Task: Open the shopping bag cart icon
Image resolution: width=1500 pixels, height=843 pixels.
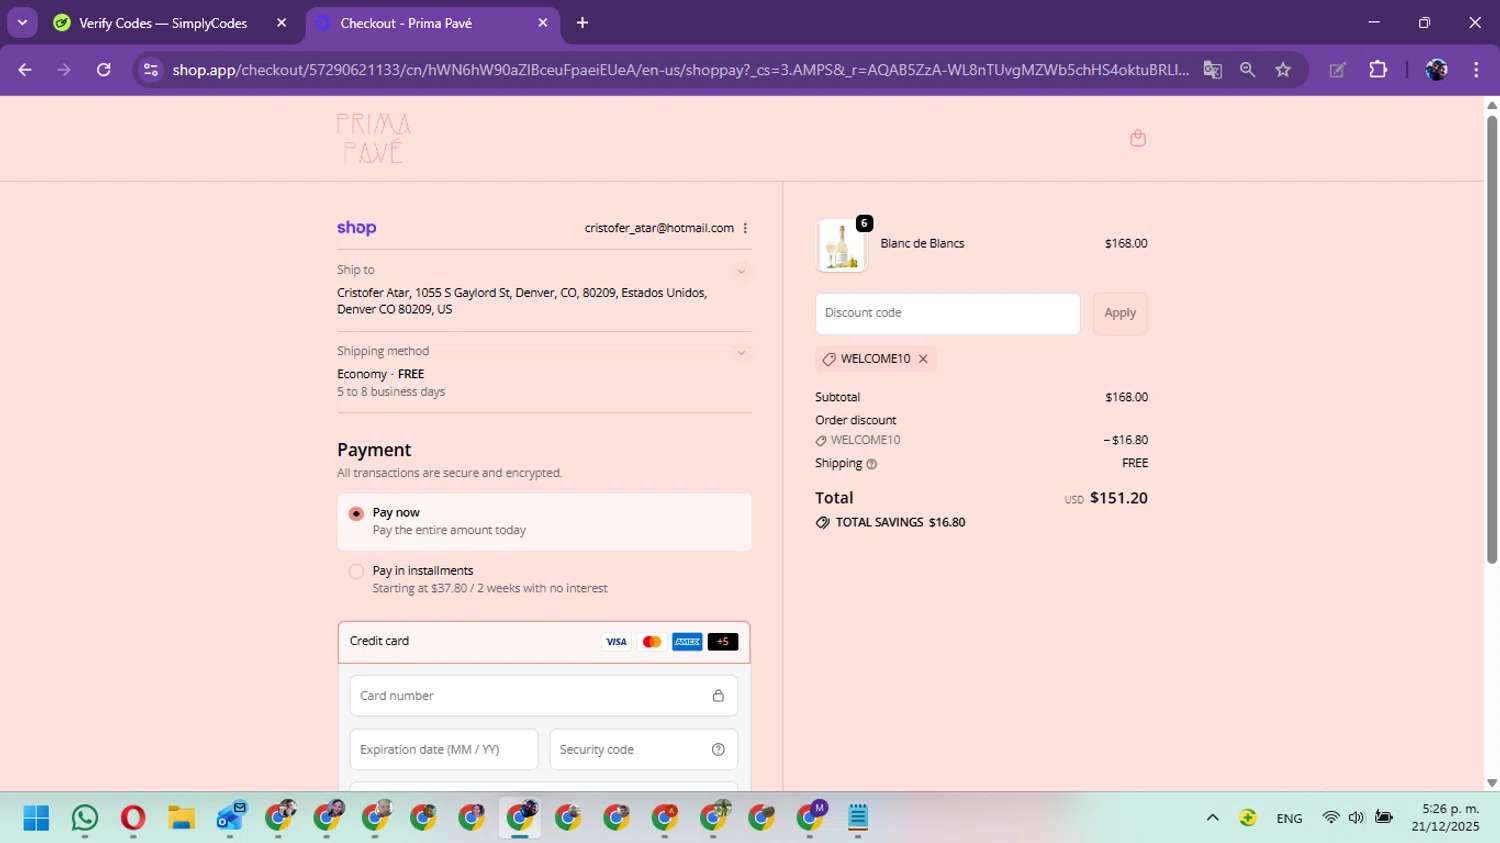Action: pyautogui.click(x=1138, y=138)
